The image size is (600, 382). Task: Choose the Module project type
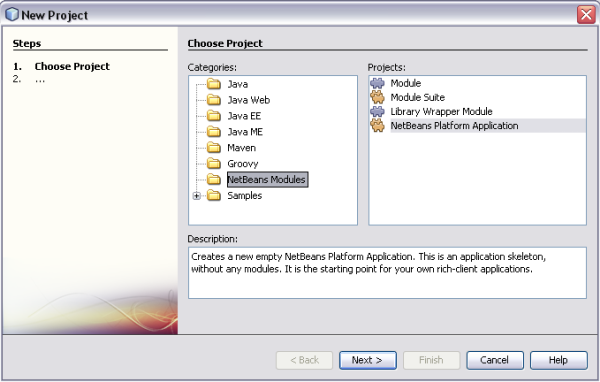coord(406,83)
